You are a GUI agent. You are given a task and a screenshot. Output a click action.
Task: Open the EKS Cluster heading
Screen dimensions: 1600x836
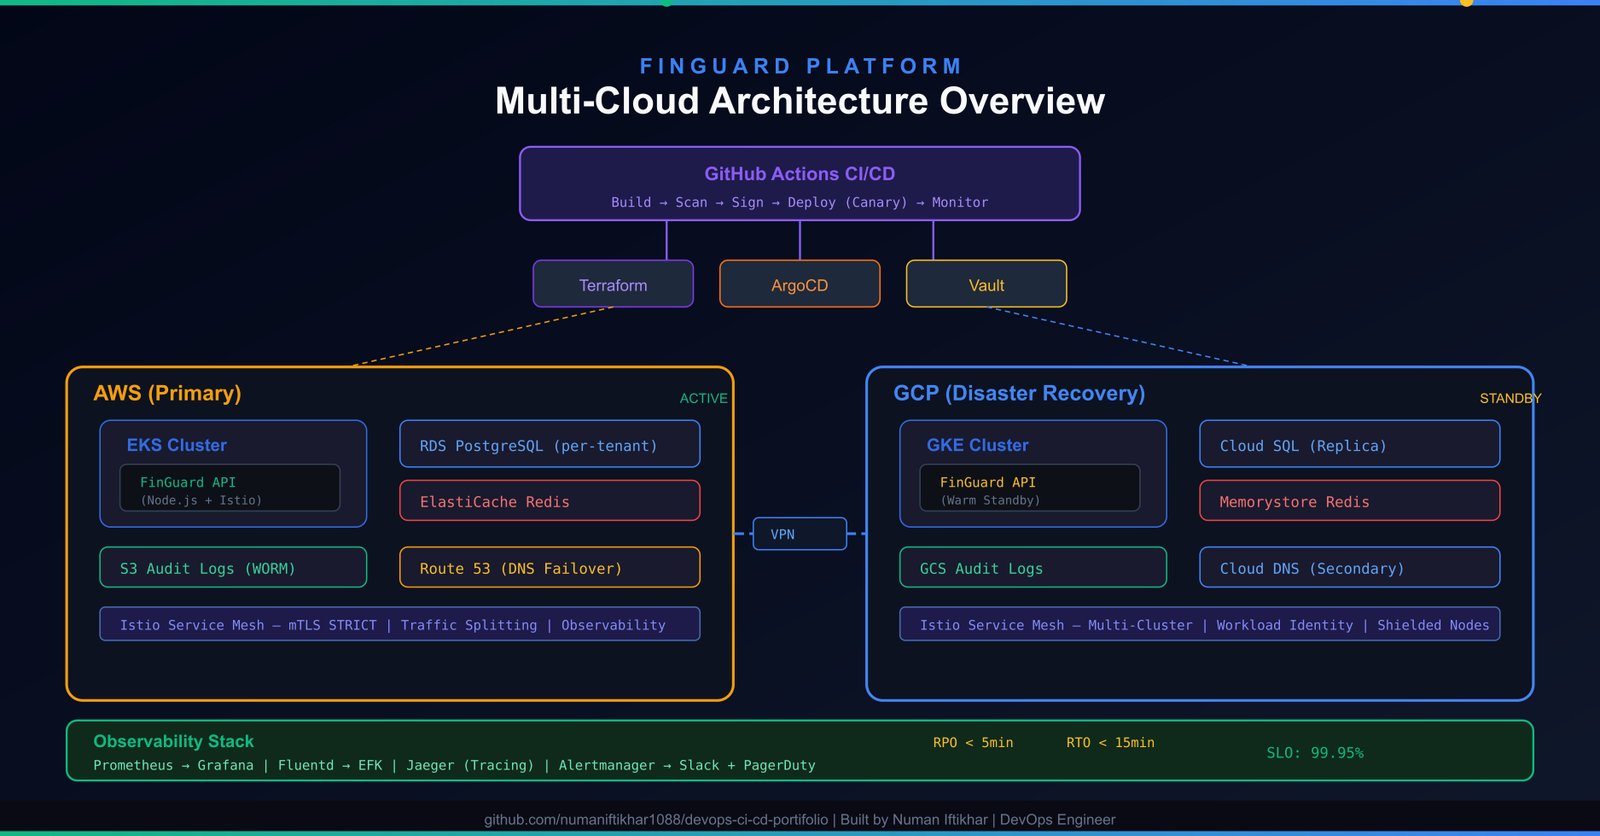tap(177, 445)
